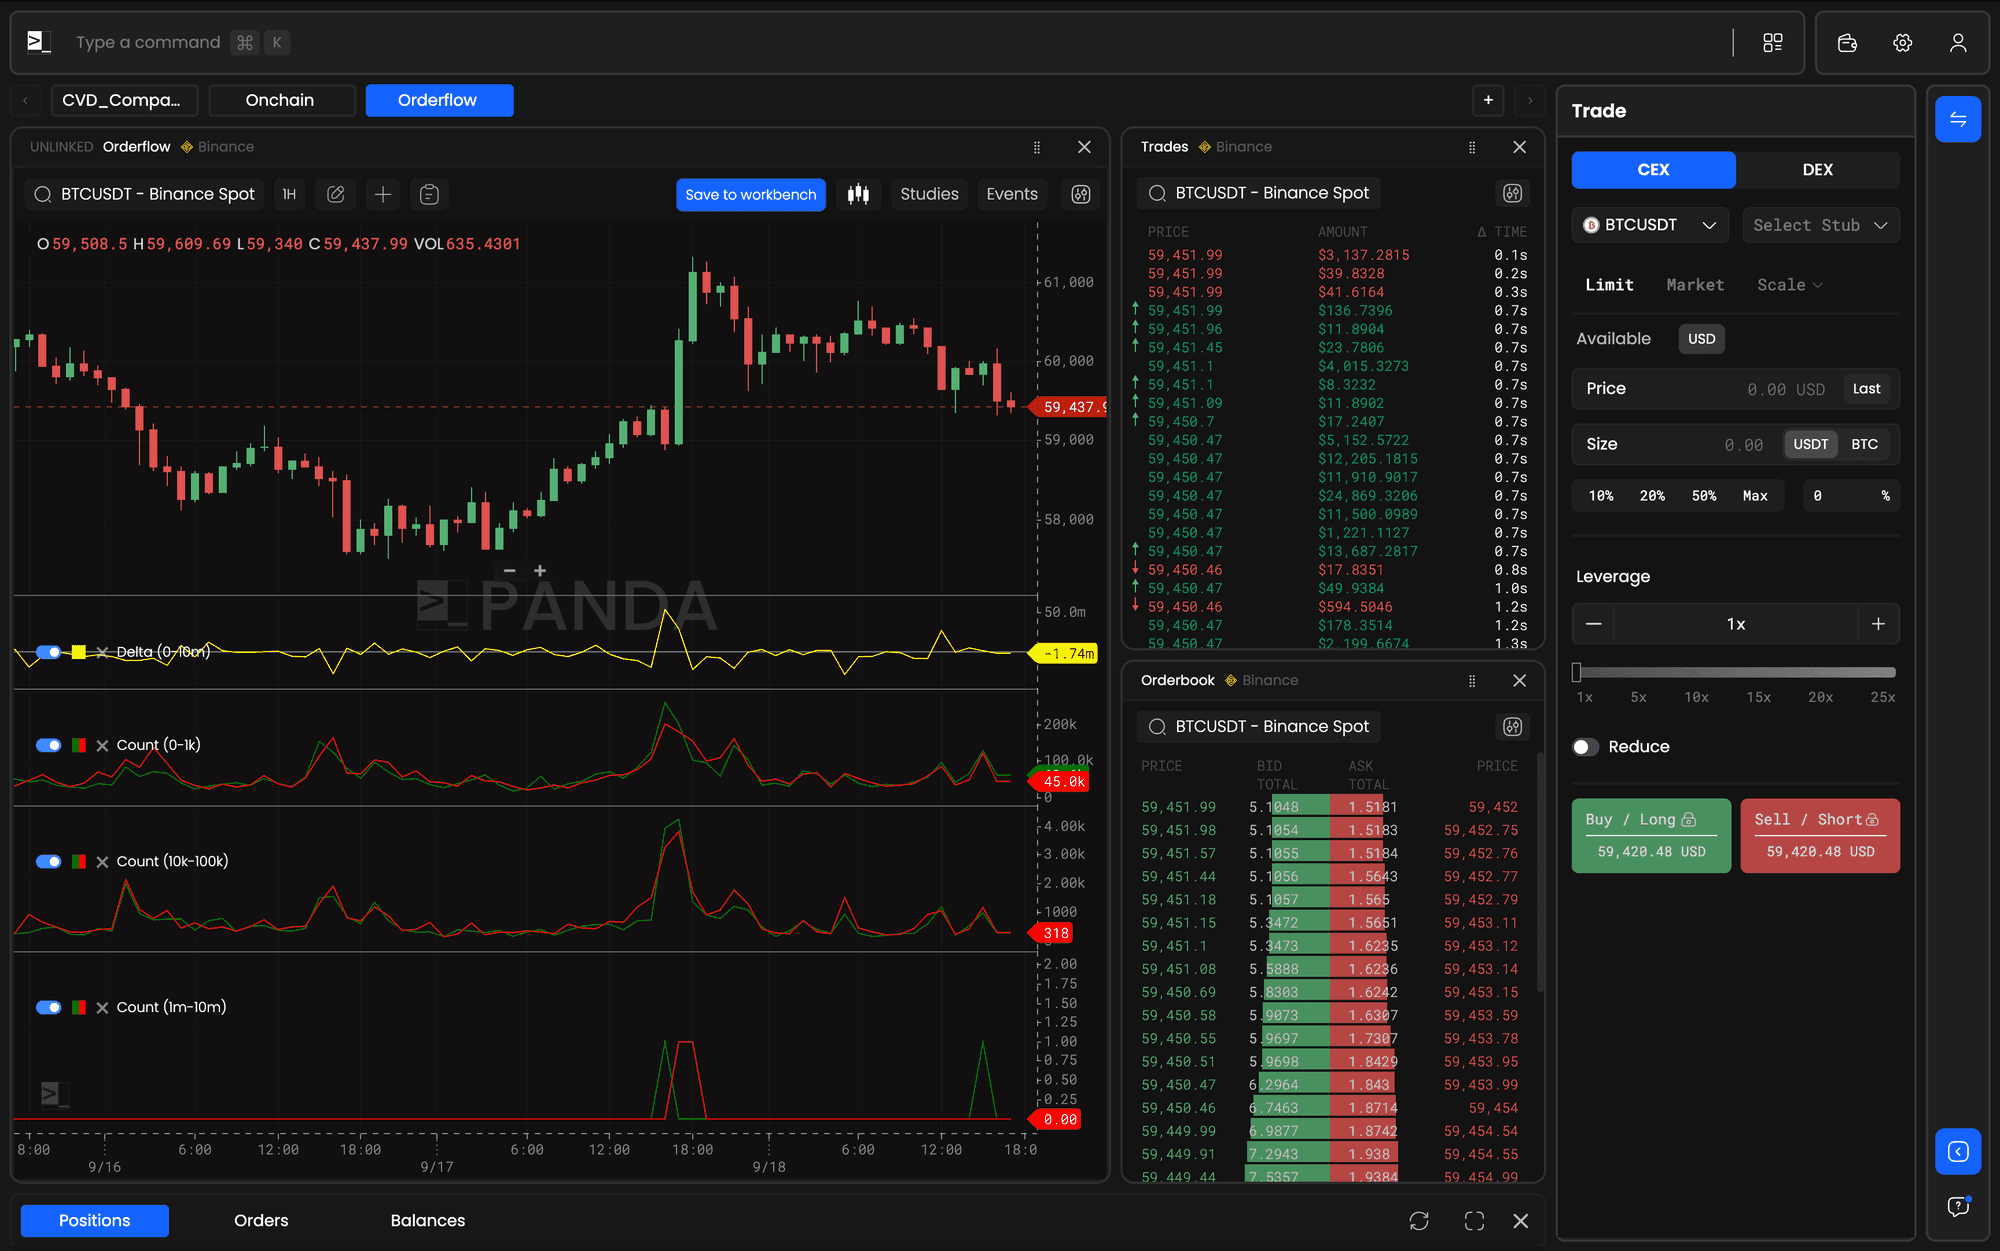Adjust the leverage slider handle
The height and width of the screenshot is (1251, 2000).
pyautogui.click(x=1577, y=672)
